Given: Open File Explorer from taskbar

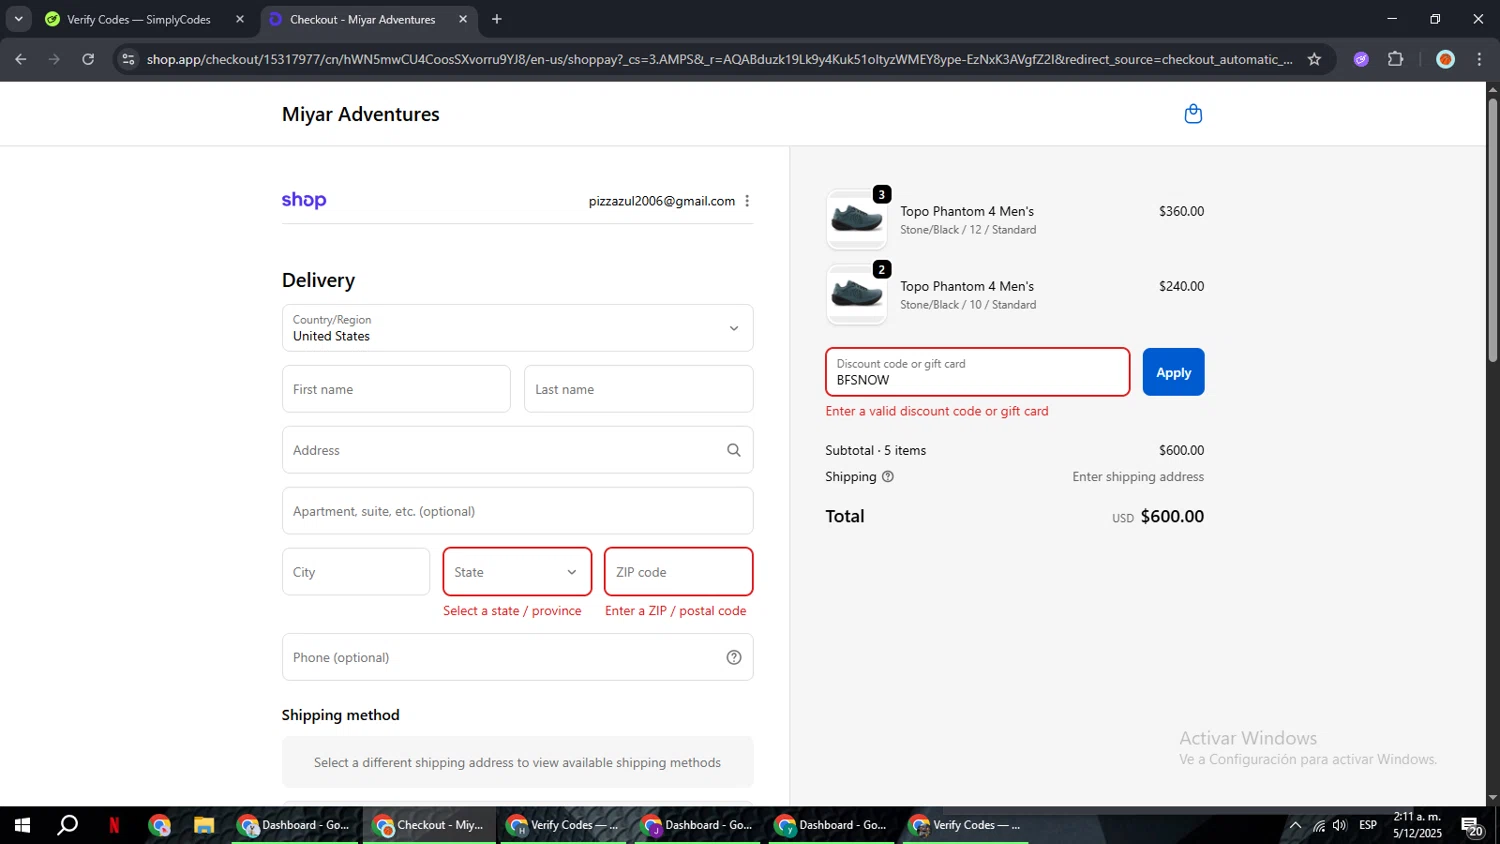Looking at the screenshot, I should [x=204, y=825].
